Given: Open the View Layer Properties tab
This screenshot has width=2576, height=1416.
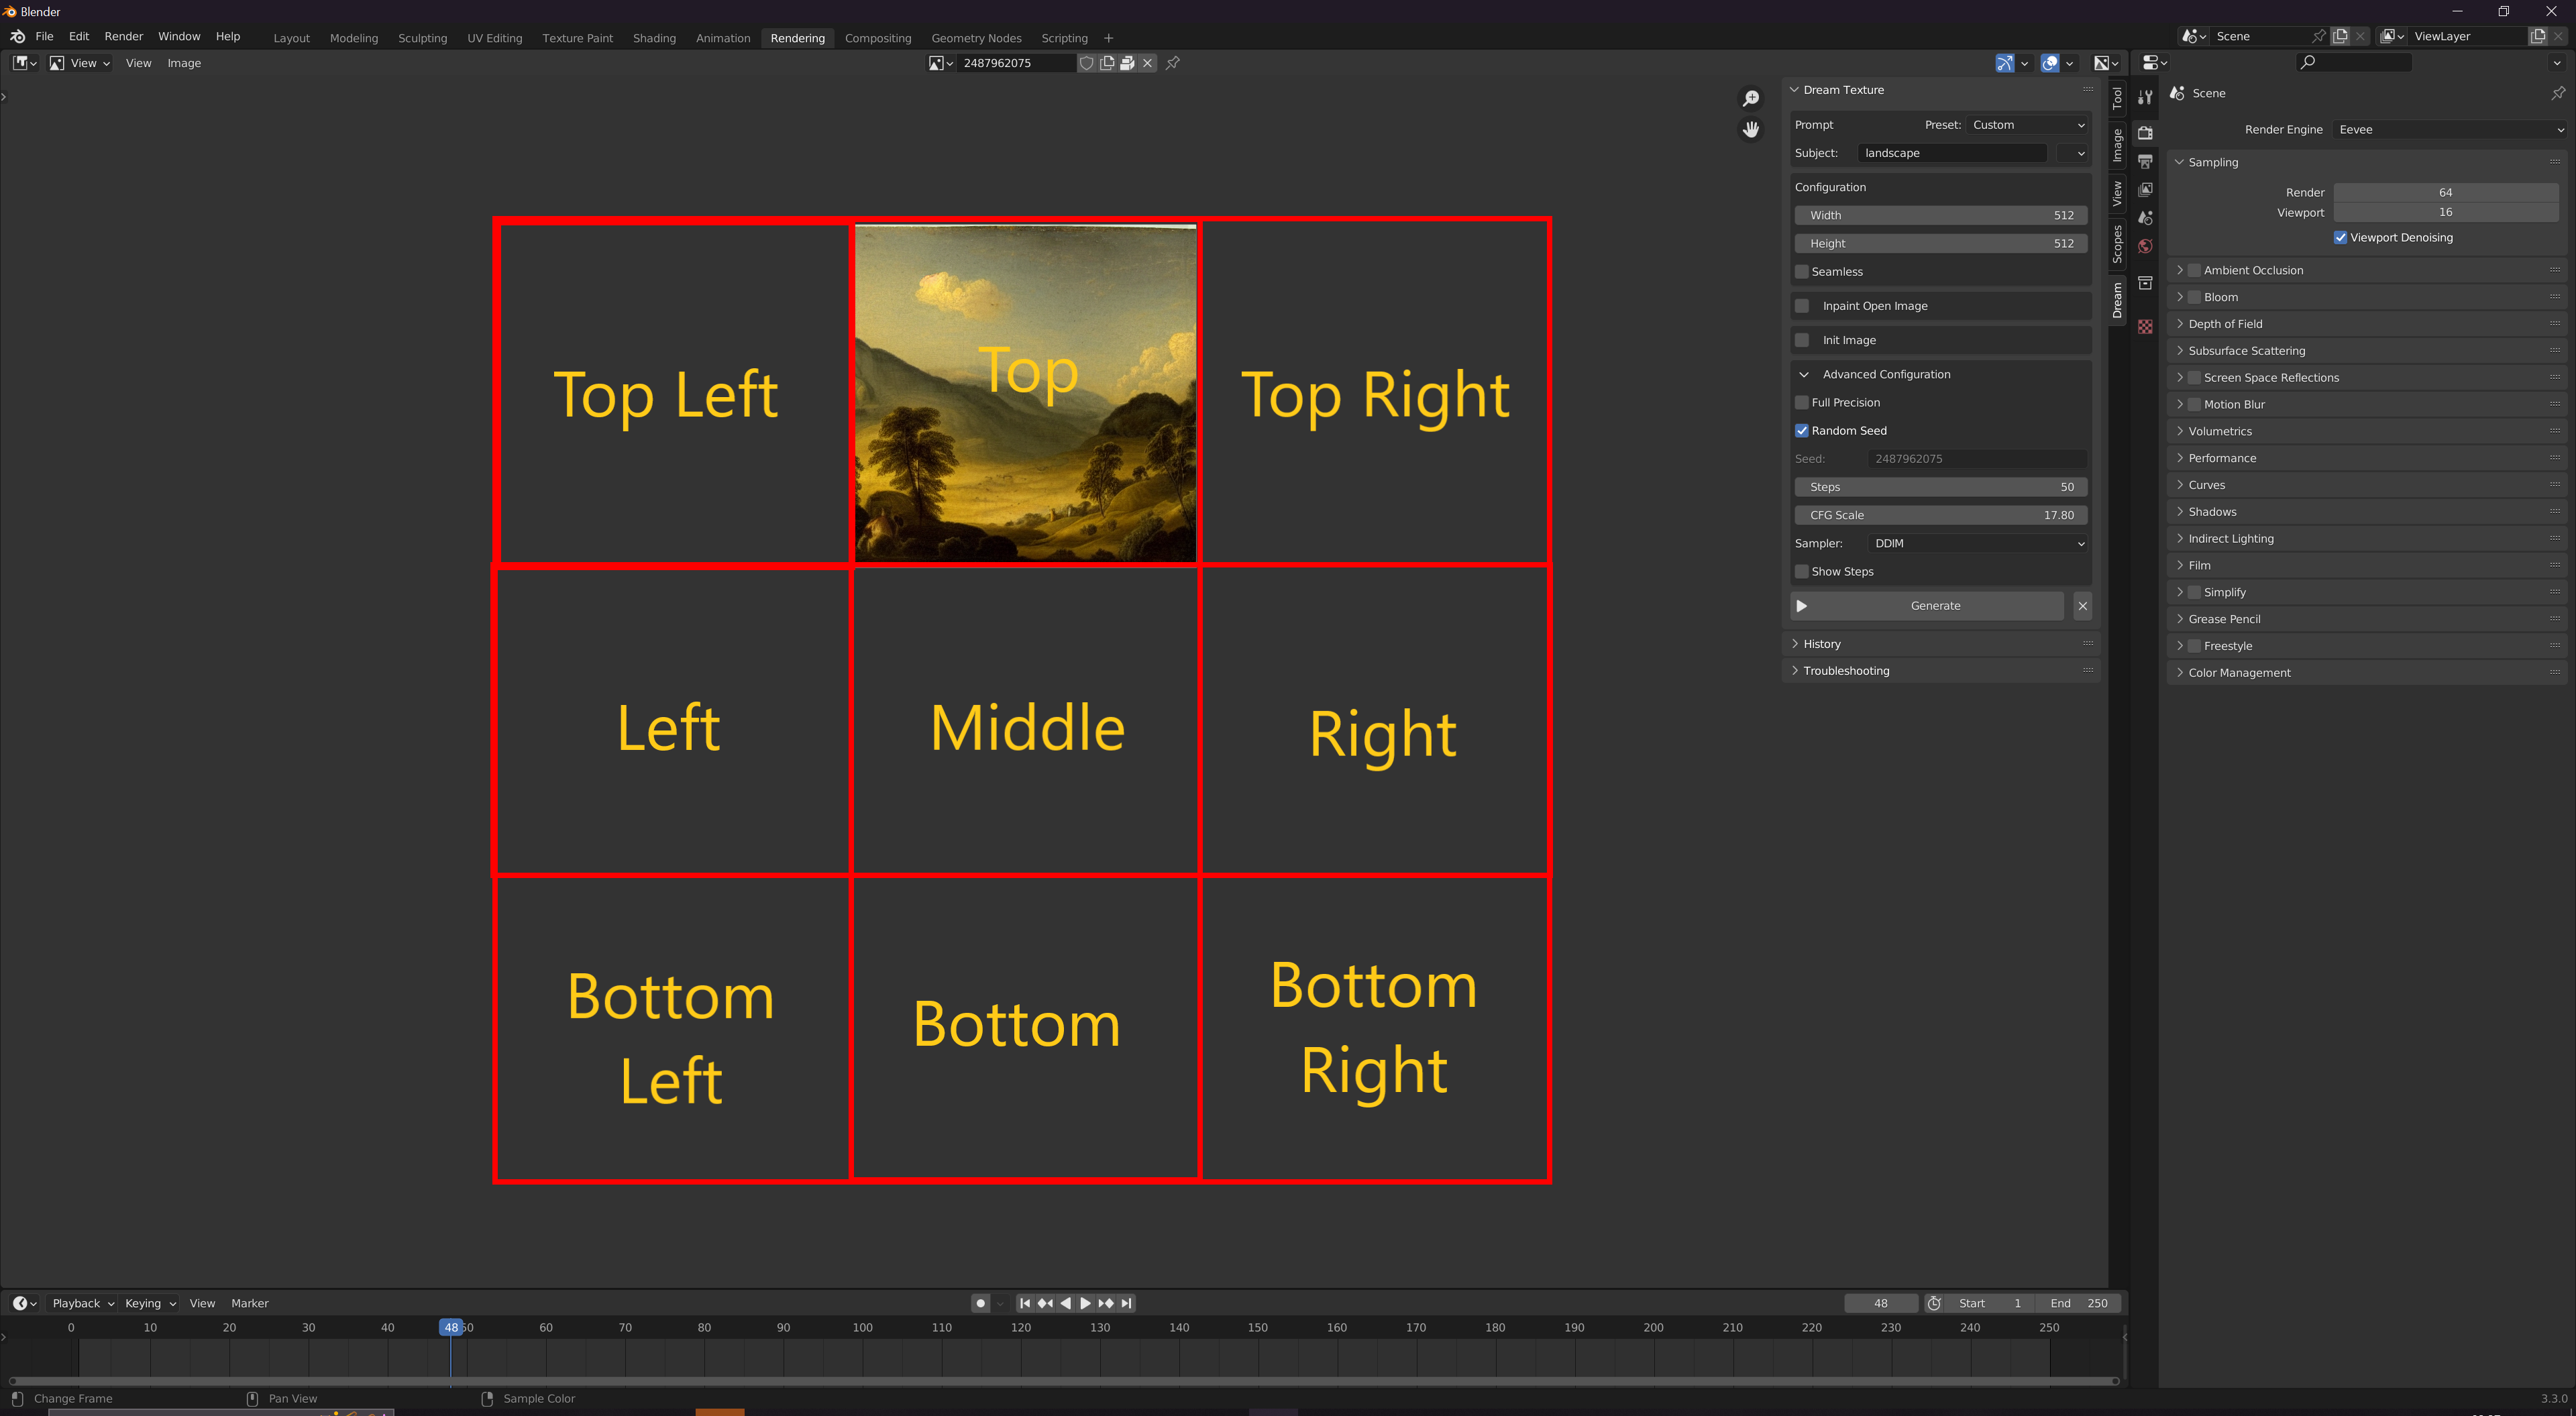Looking at the screenshot, I should pos(2145,189).
